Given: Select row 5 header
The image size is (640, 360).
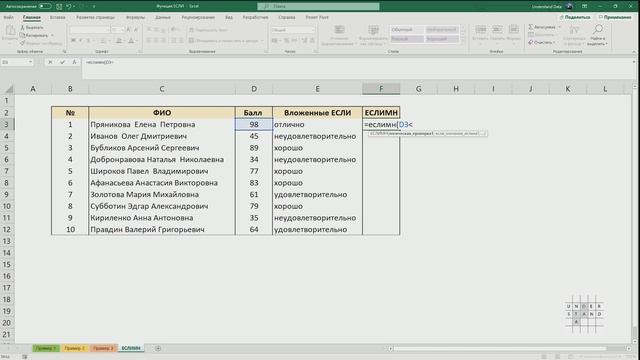Looking at the screenshot, I should [7, 148].
